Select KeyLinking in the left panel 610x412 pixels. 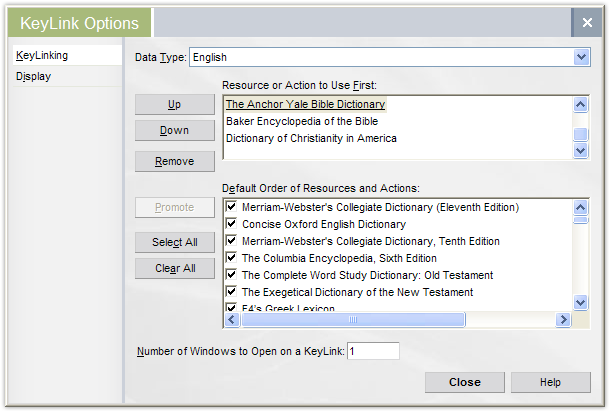[x=67, y=55]
